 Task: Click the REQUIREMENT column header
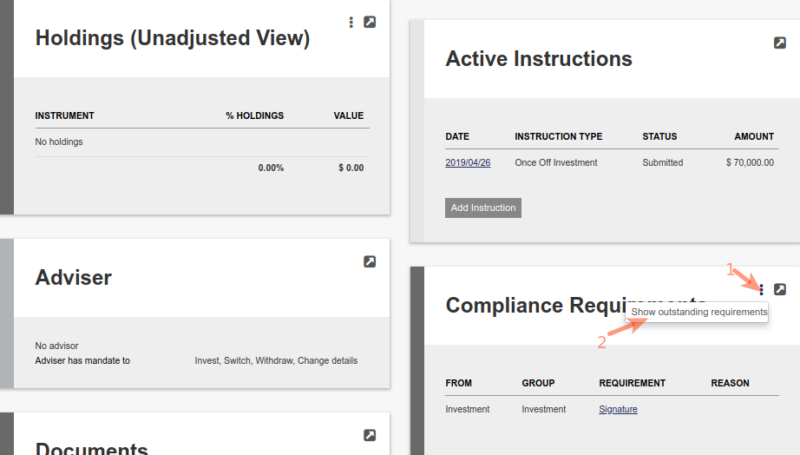pyautogui.click(x=632, y=383)
